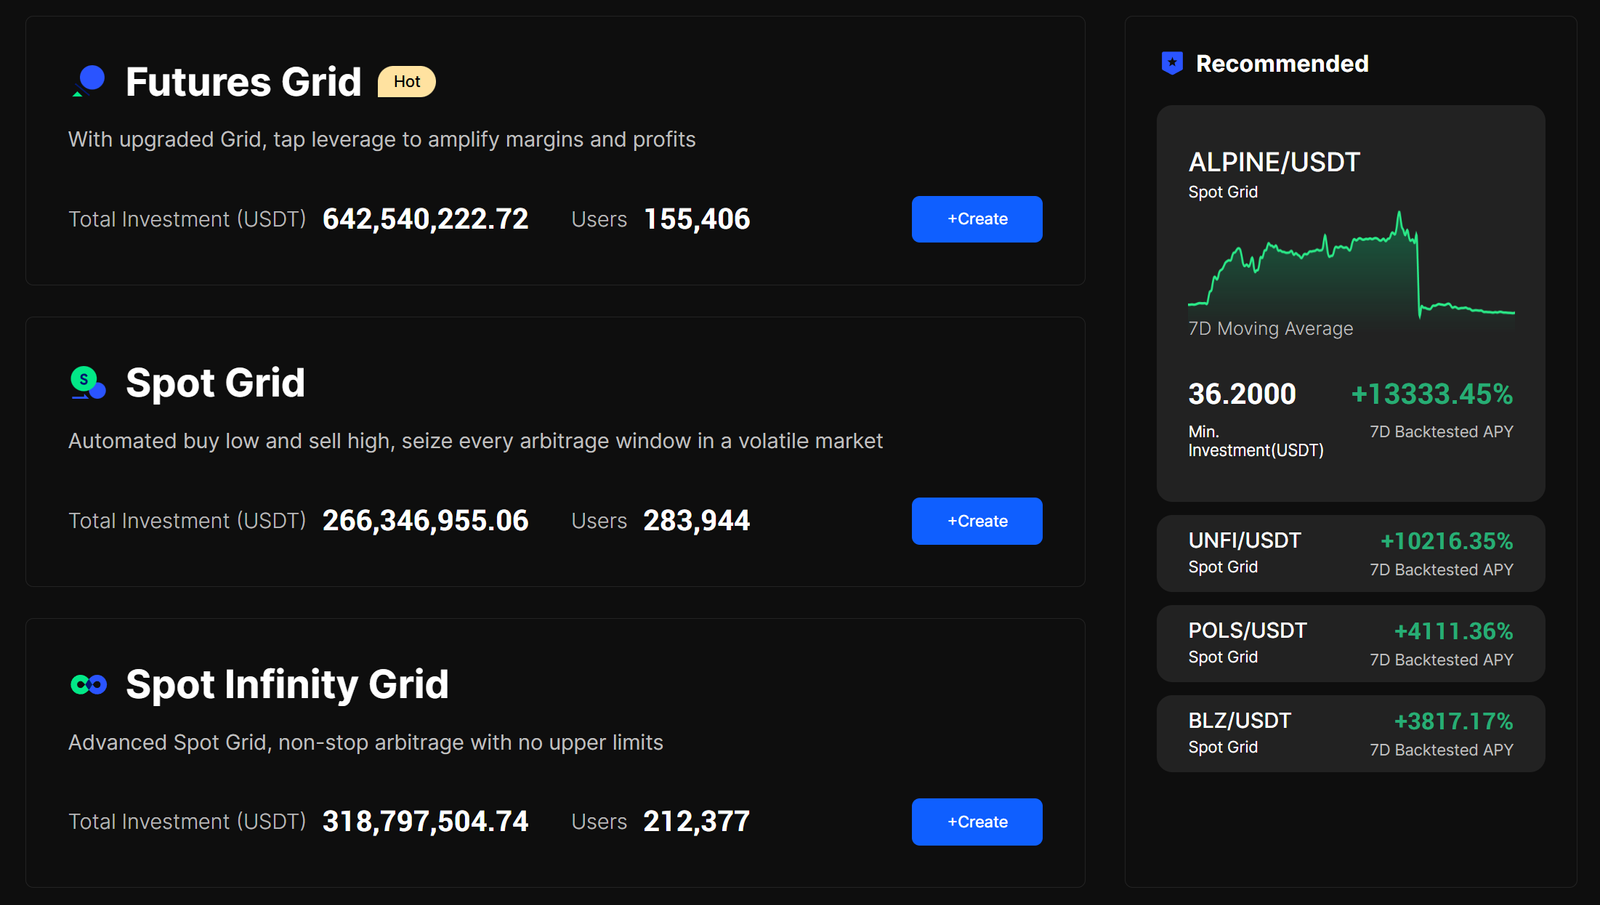Select the BLZ/USDT recommended card
This screenshot has width=1600, height=905.
point(1350,733)
